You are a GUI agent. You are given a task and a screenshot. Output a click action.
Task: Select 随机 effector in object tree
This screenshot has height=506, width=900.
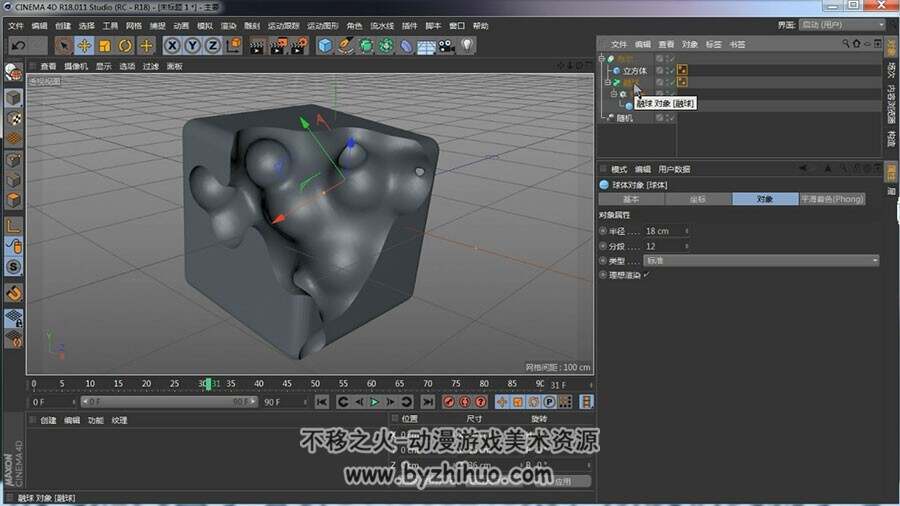coord(624,118)
